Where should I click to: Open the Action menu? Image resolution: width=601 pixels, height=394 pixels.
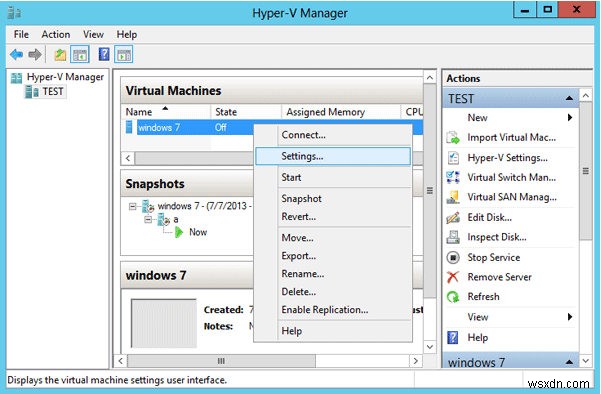(x=56, y=34)
